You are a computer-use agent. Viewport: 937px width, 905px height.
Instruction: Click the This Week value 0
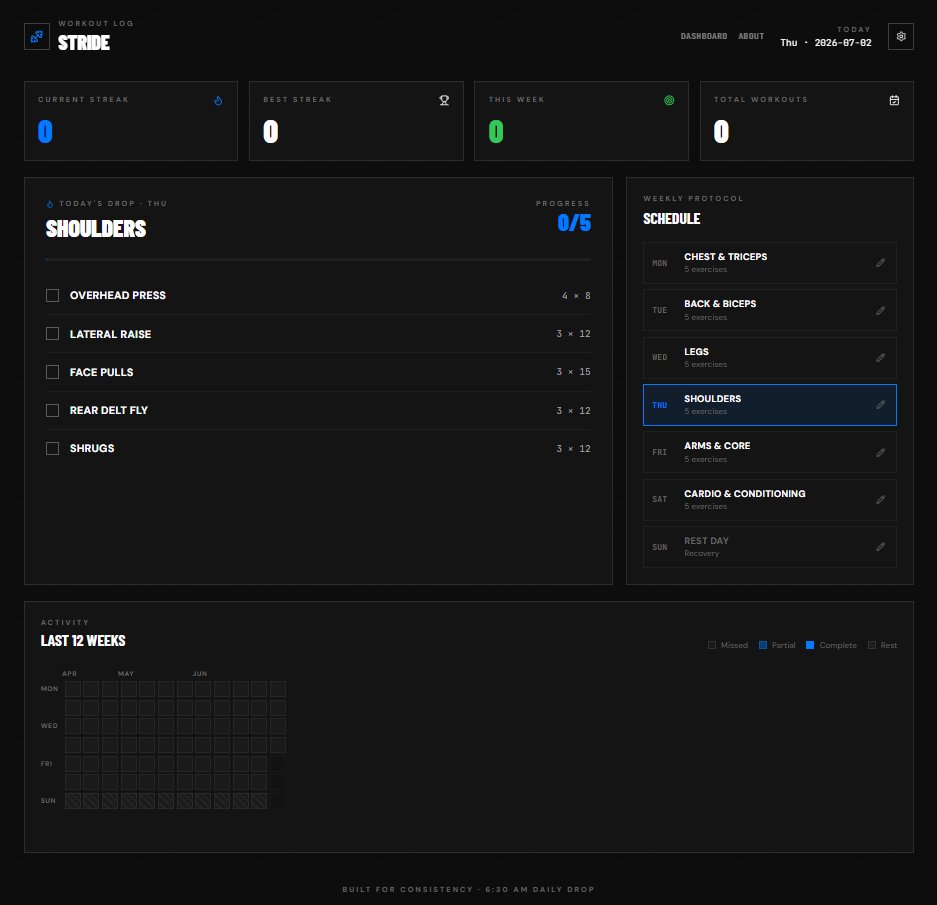pos(496,132)
